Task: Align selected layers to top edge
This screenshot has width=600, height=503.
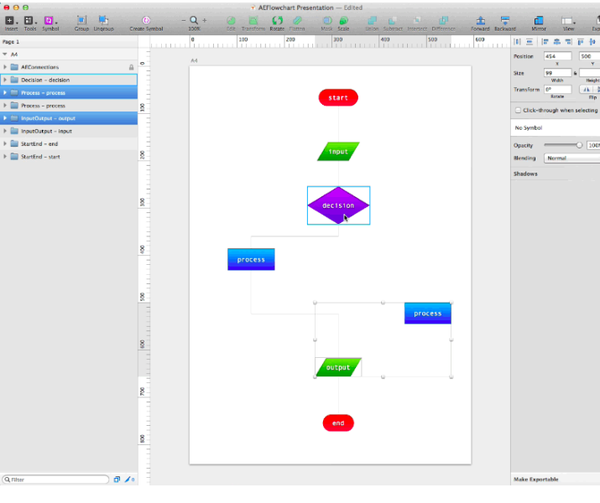Action: 580,42
